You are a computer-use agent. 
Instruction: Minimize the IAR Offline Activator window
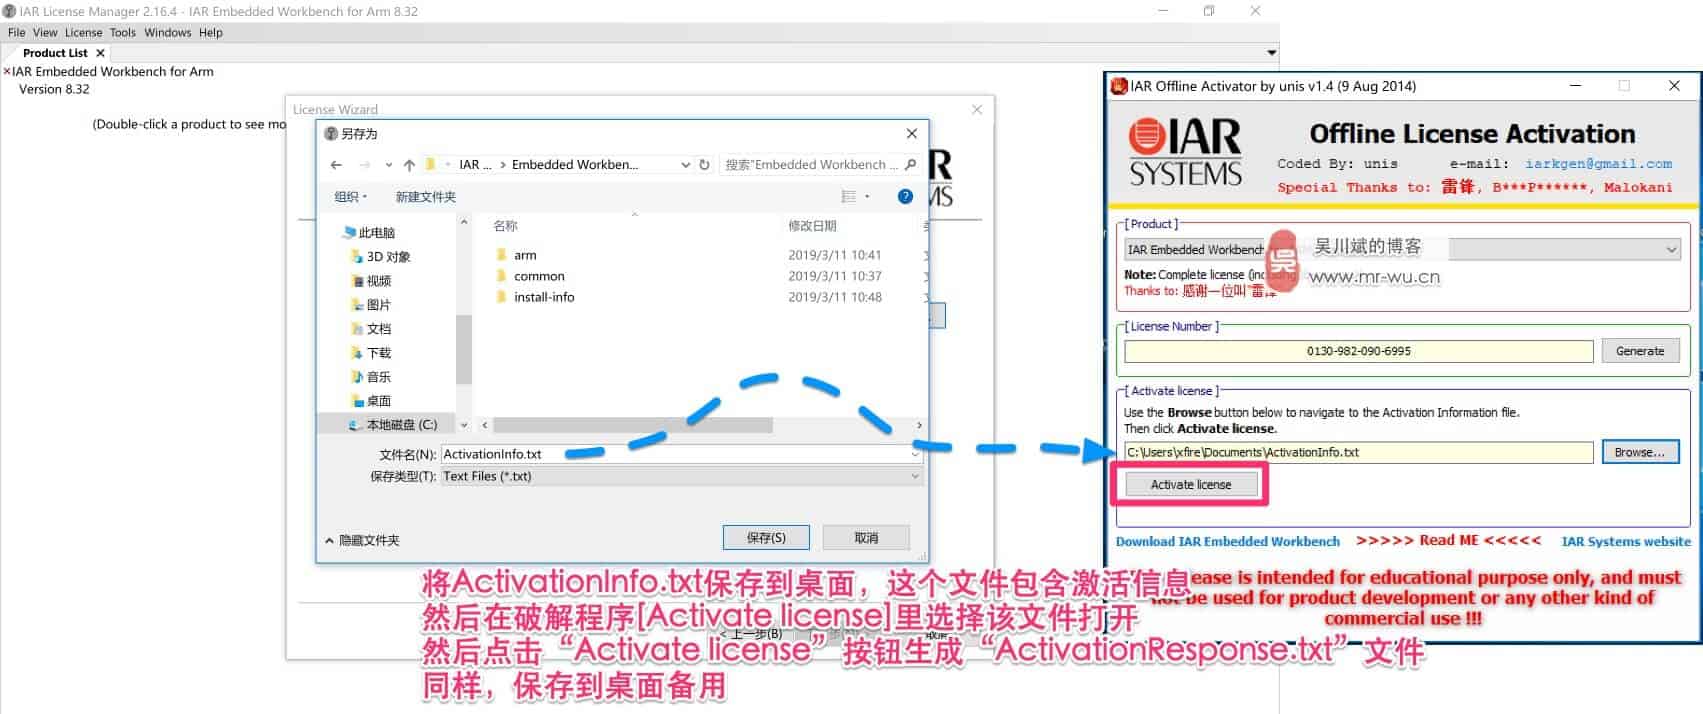click(x=1575, y=86)
